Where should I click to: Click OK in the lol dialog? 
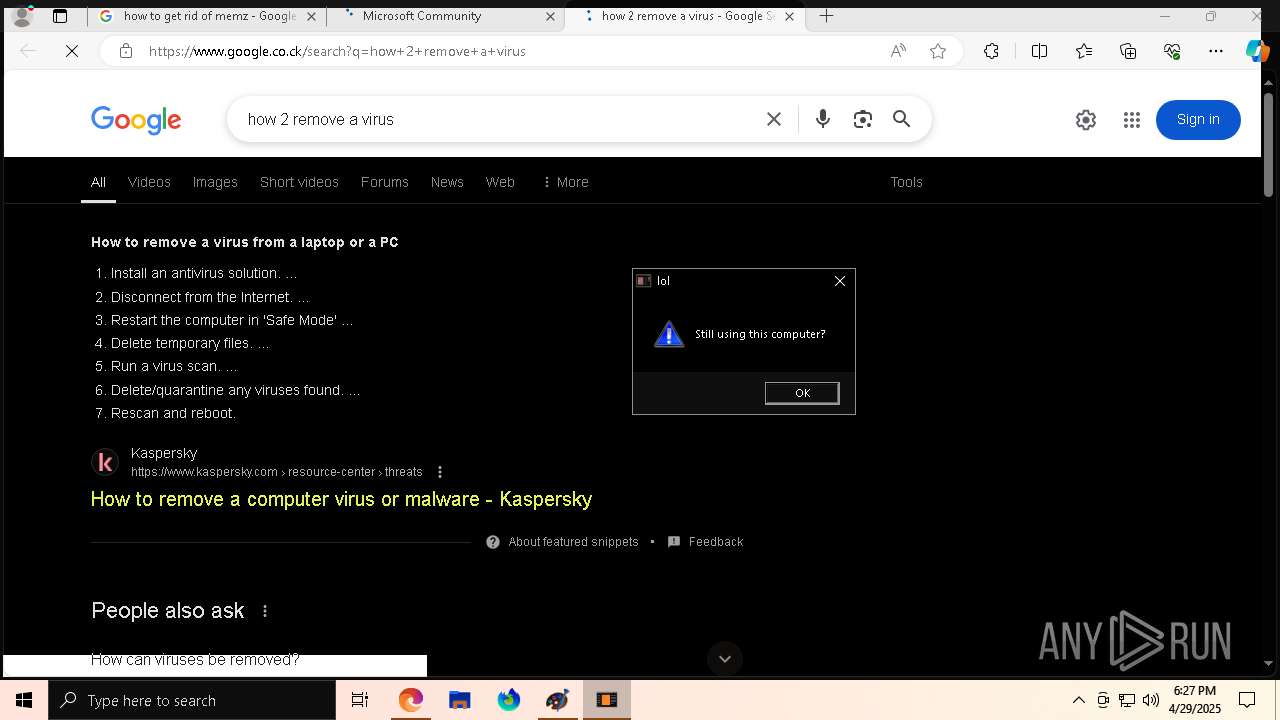coord(802,393)
